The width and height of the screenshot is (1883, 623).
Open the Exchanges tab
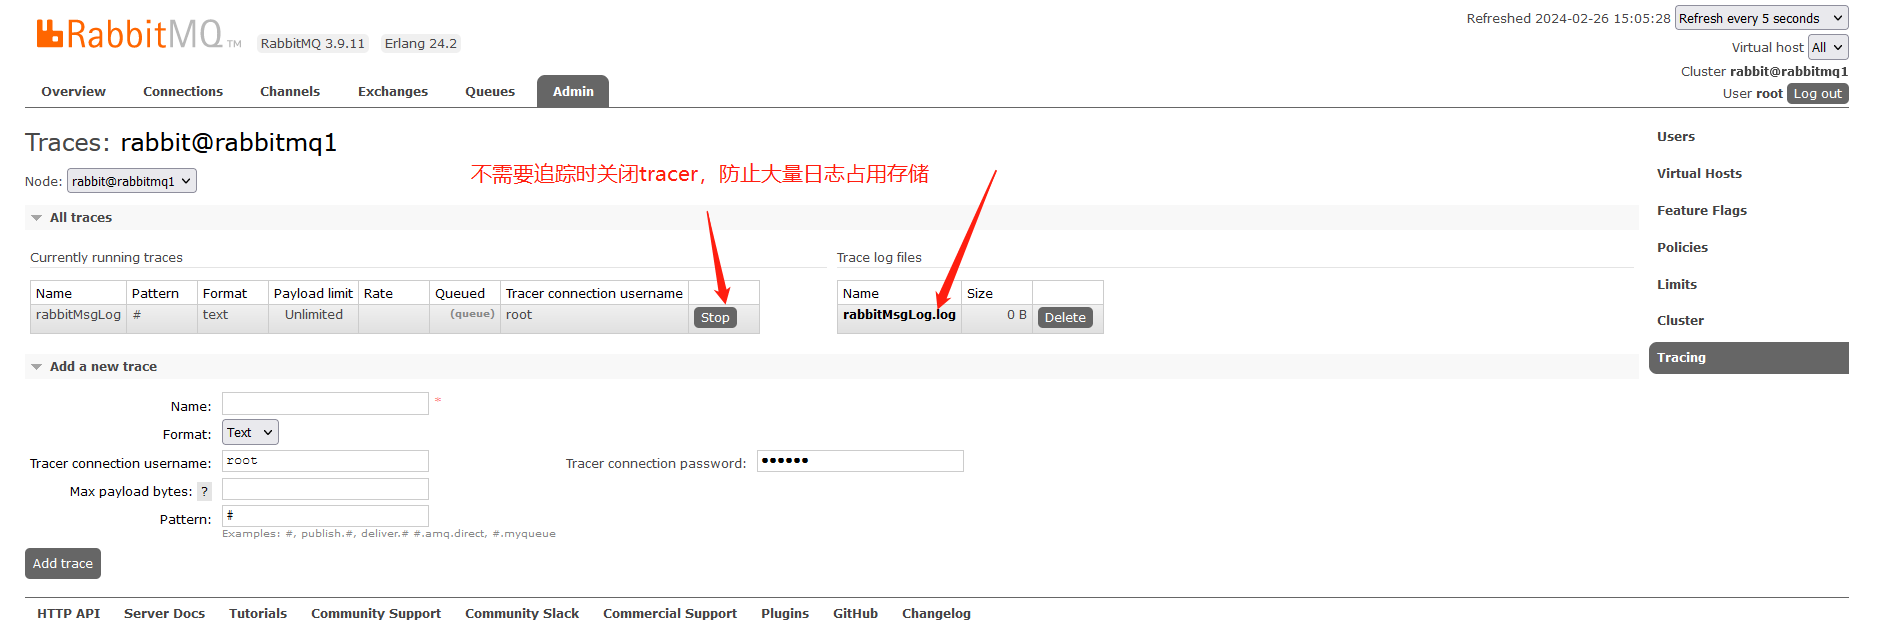pos(393,91)
